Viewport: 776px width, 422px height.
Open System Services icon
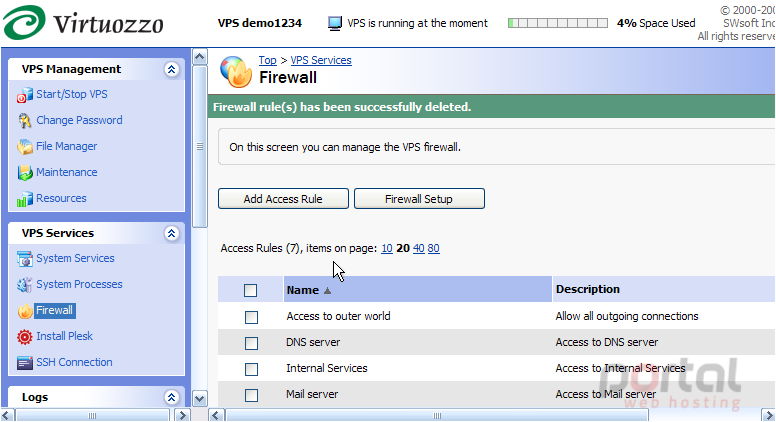point(25,259)
